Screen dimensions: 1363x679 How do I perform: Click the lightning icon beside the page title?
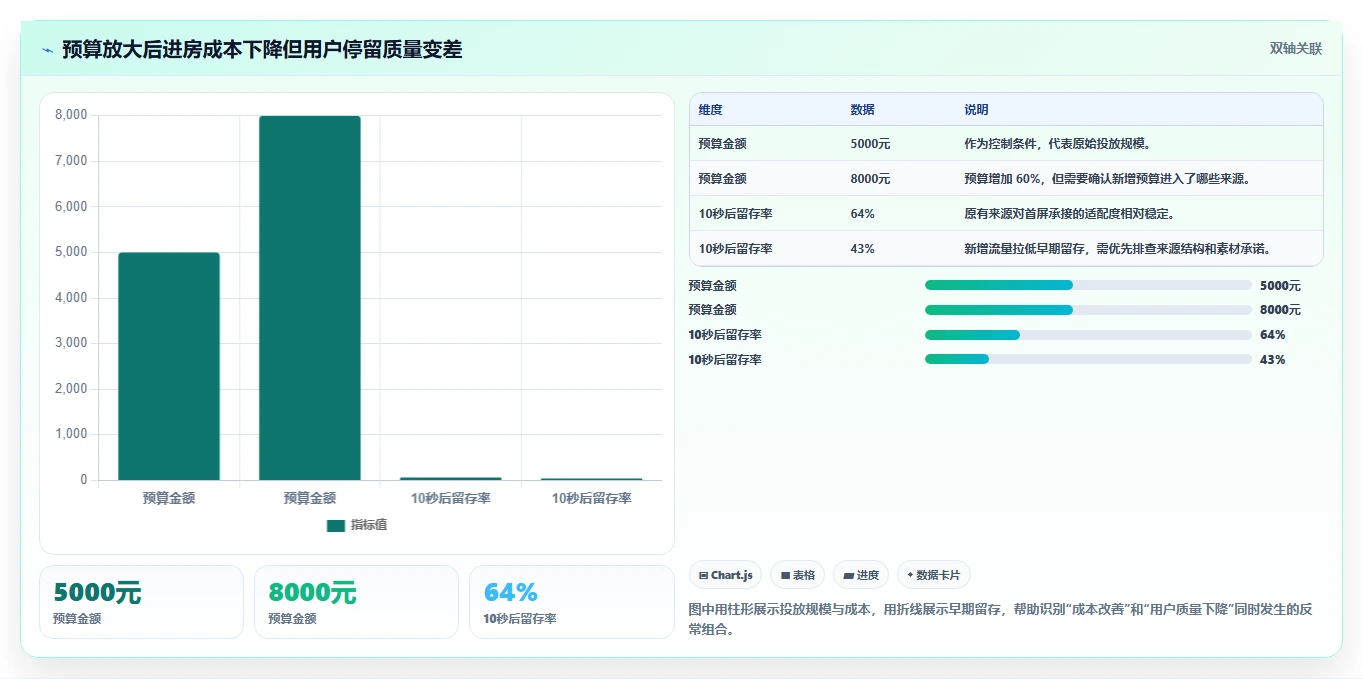coord(48,50)
